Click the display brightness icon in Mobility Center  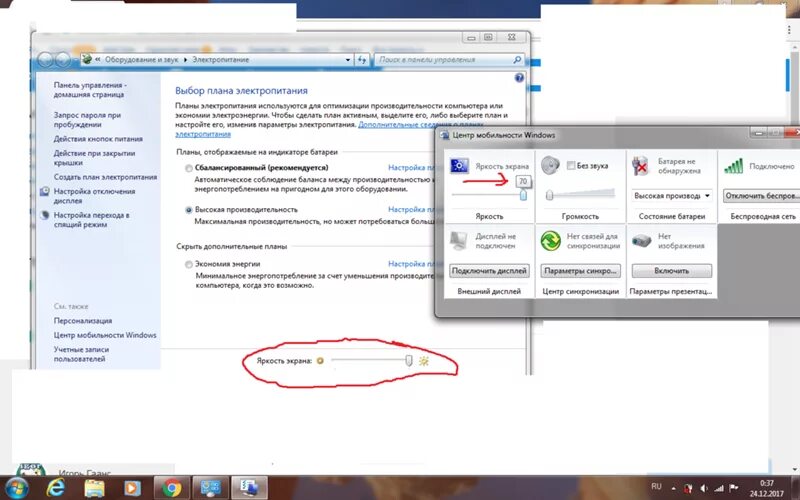[x=459, y=166]
